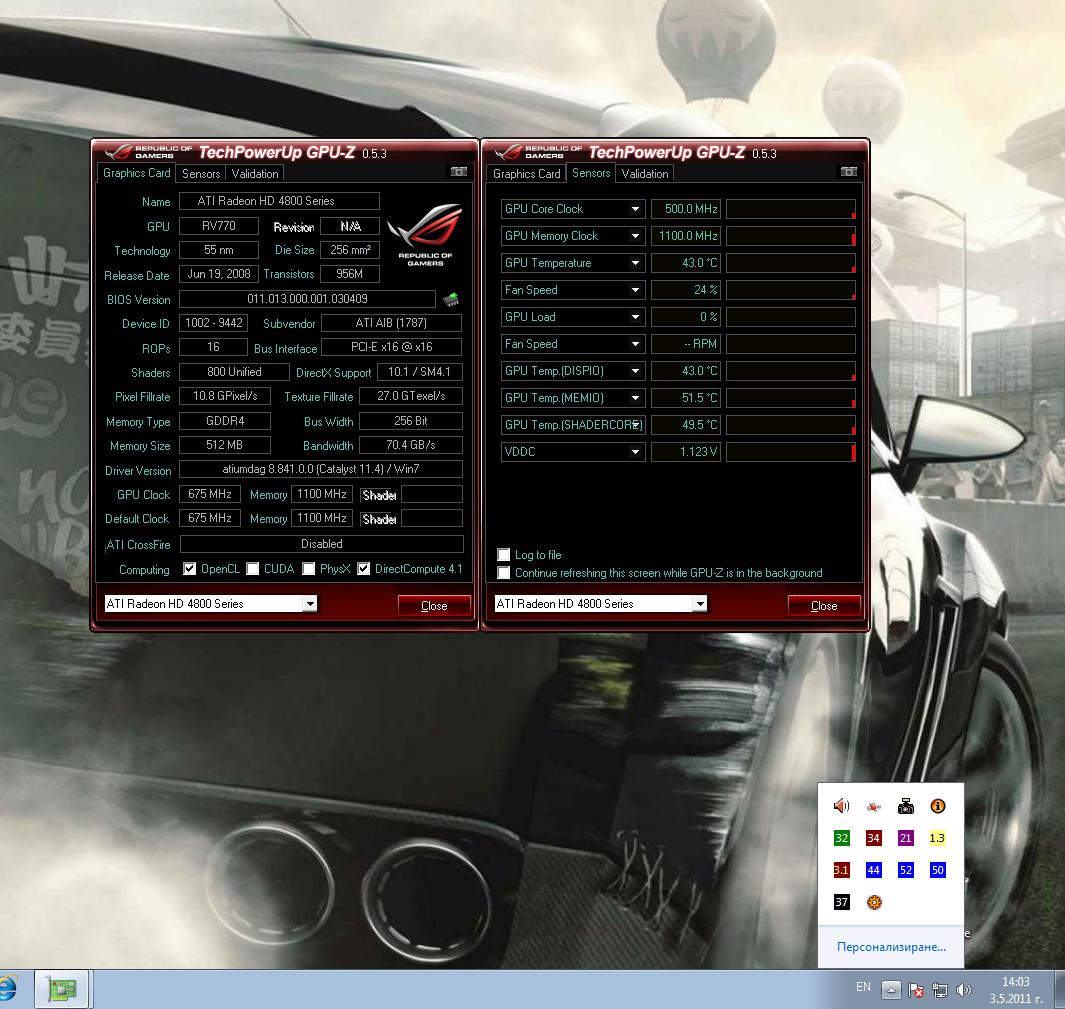Click the VDDC graph bar

coord(791,452)
